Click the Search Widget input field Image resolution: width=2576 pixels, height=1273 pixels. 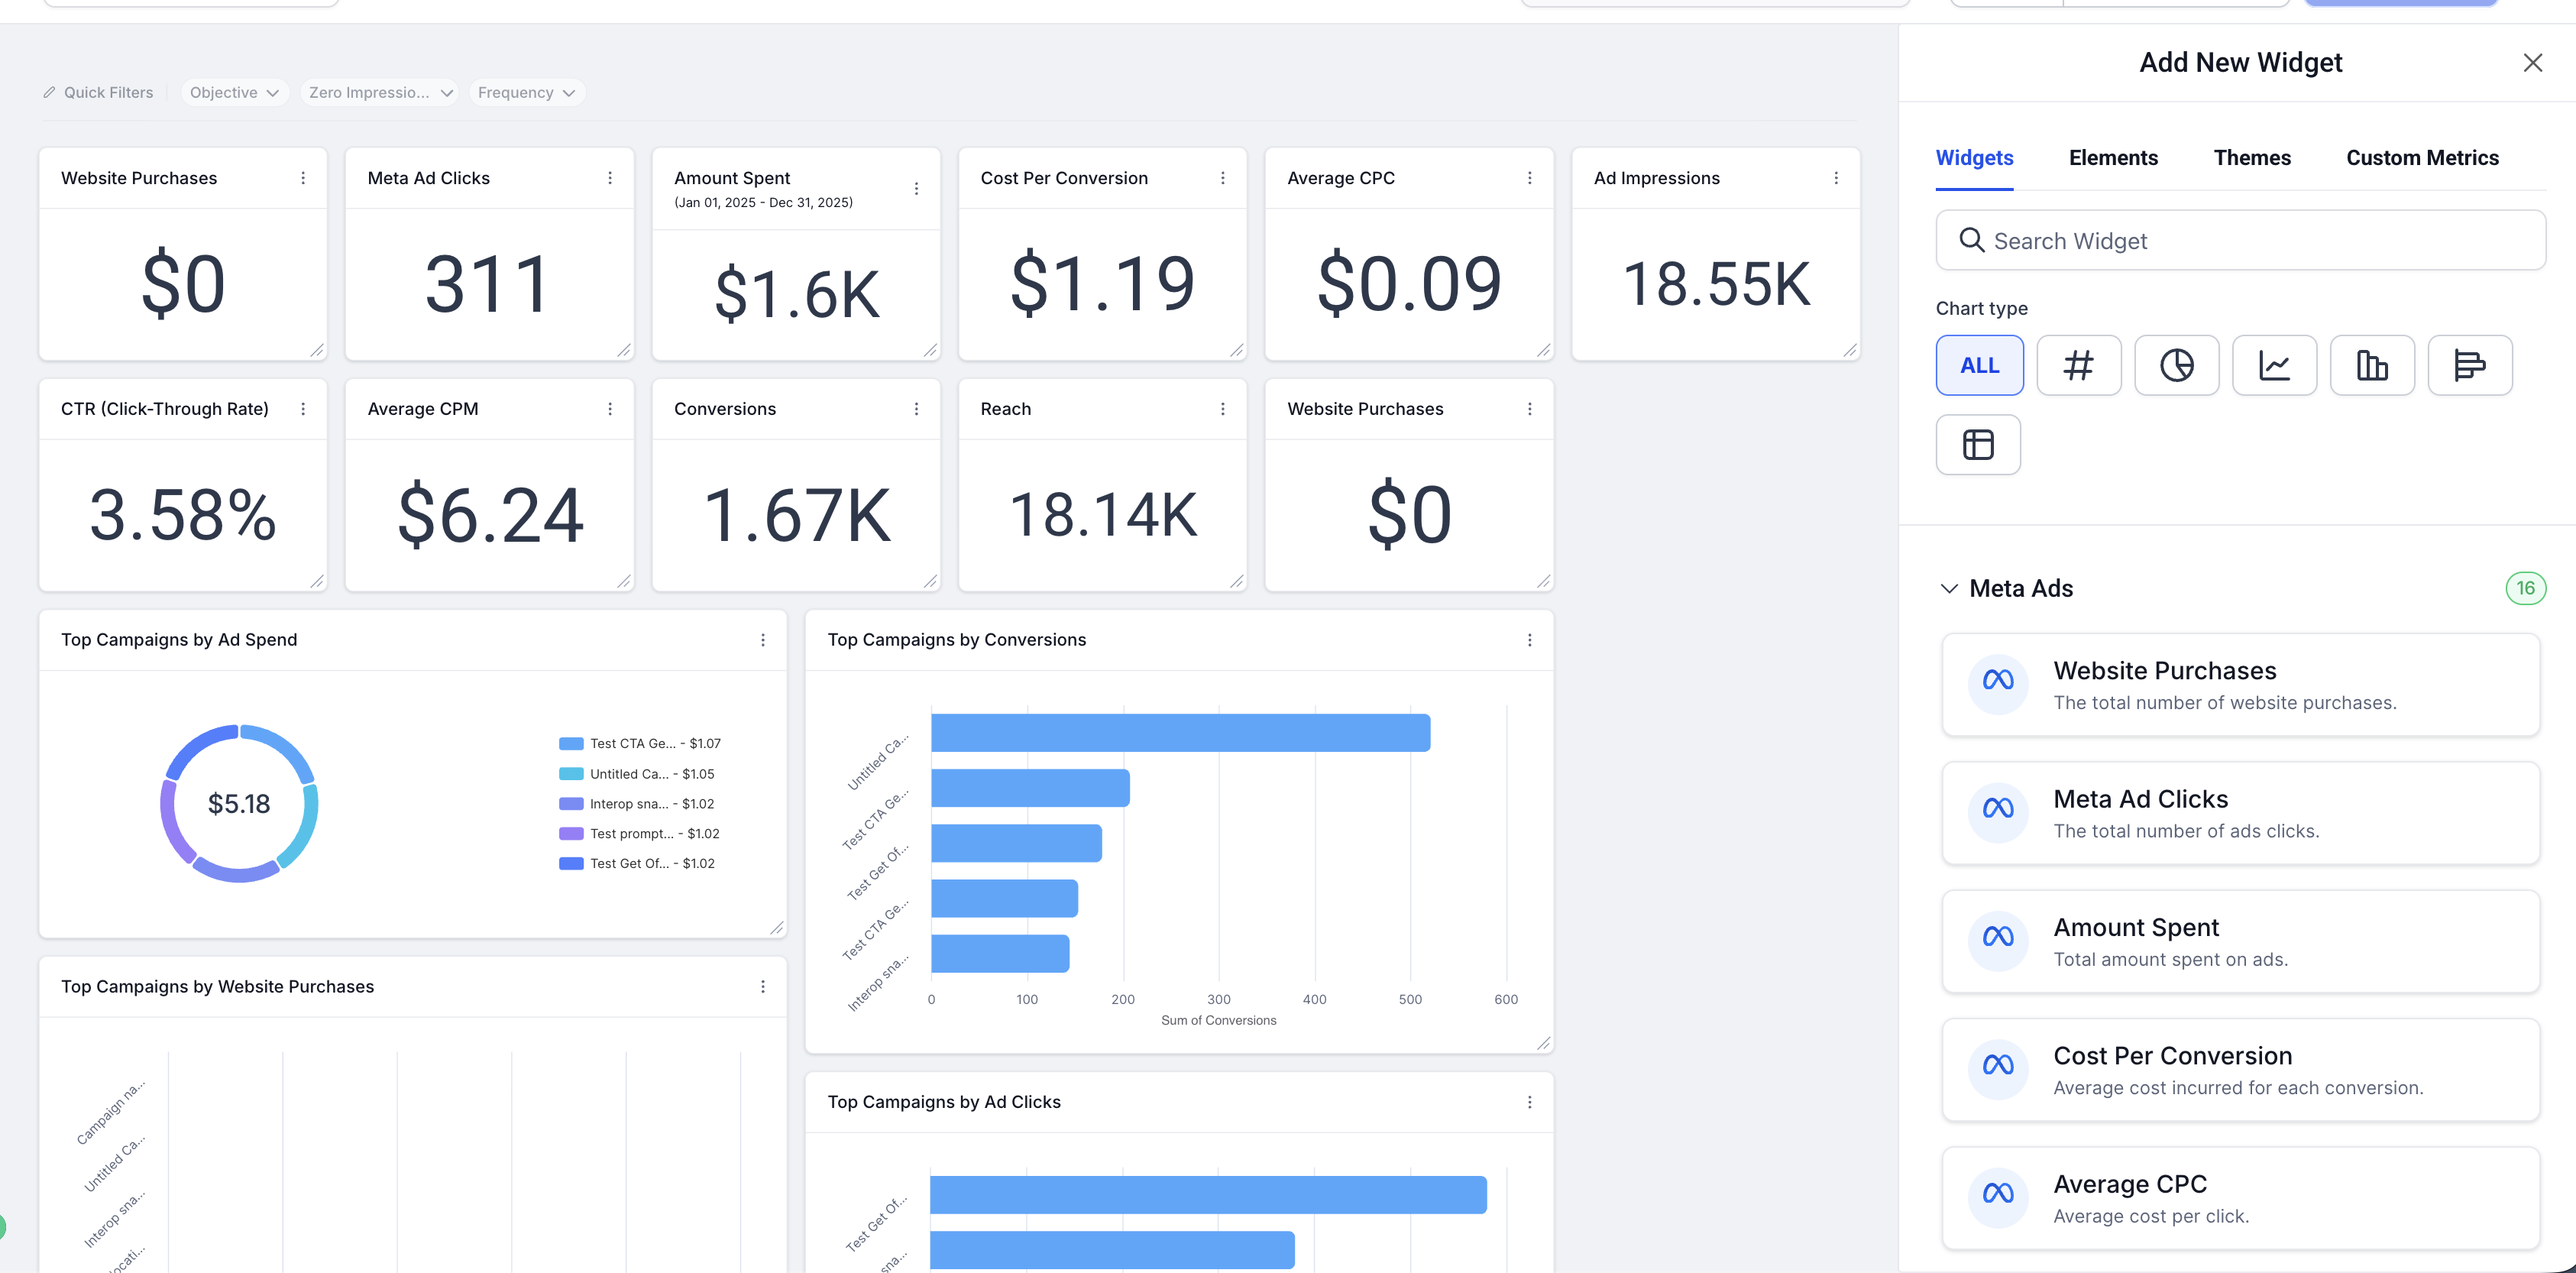(2240, 240)
